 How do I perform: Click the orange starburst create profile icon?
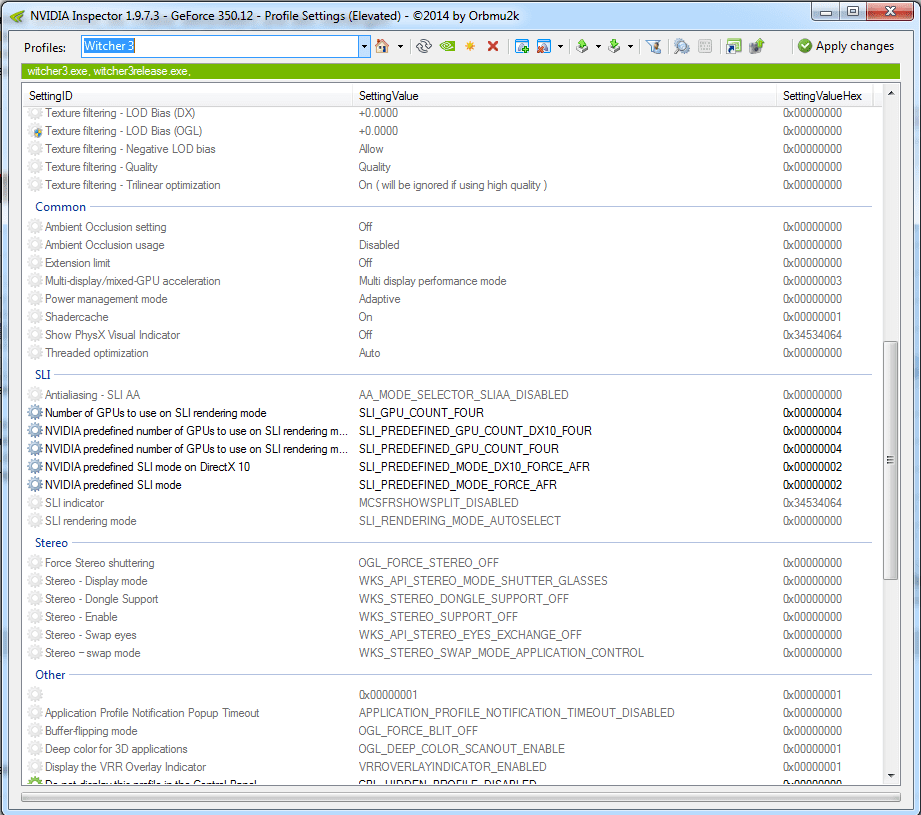point(470,46)
